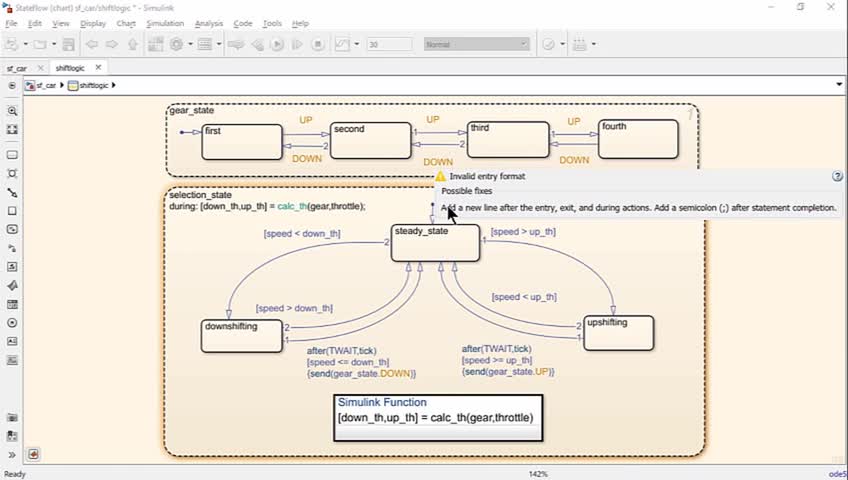This screenshot has height=480, width=848.
Task: Open dropdown arrow next to New Model
Action: coord(25,44)
